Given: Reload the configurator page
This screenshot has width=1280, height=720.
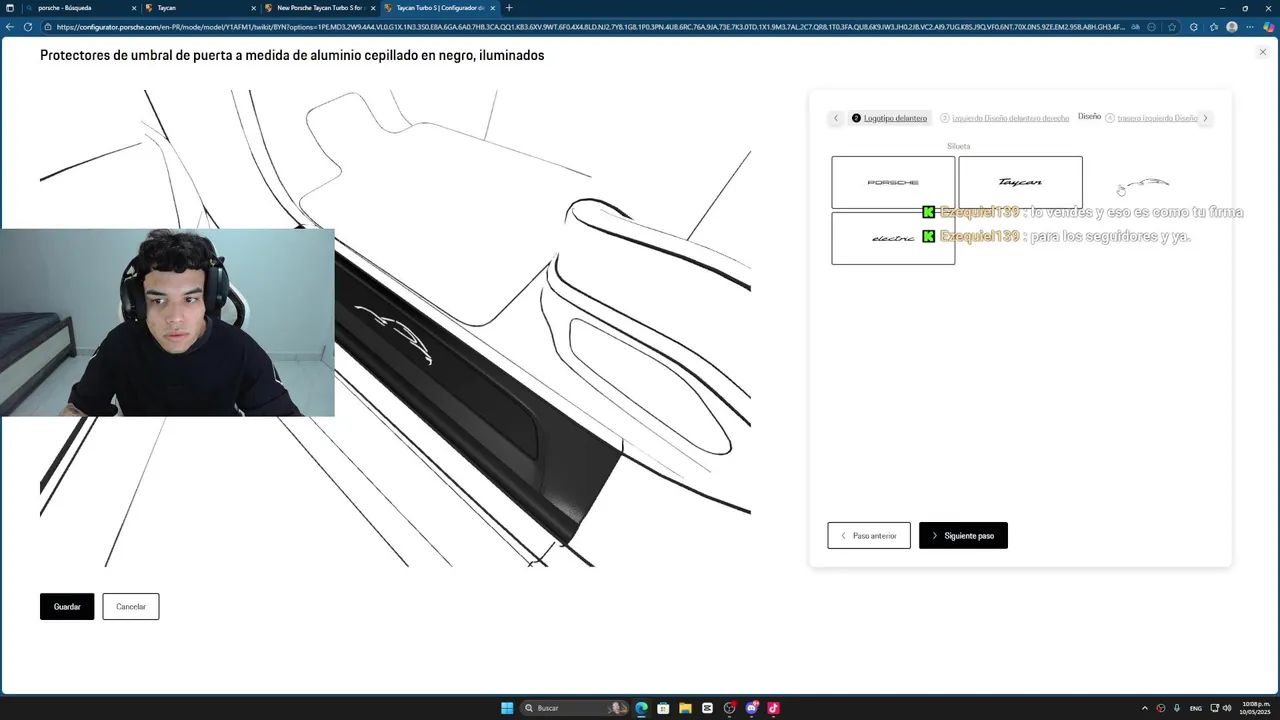Looking at the screenshot, I should tap(27, 27).
